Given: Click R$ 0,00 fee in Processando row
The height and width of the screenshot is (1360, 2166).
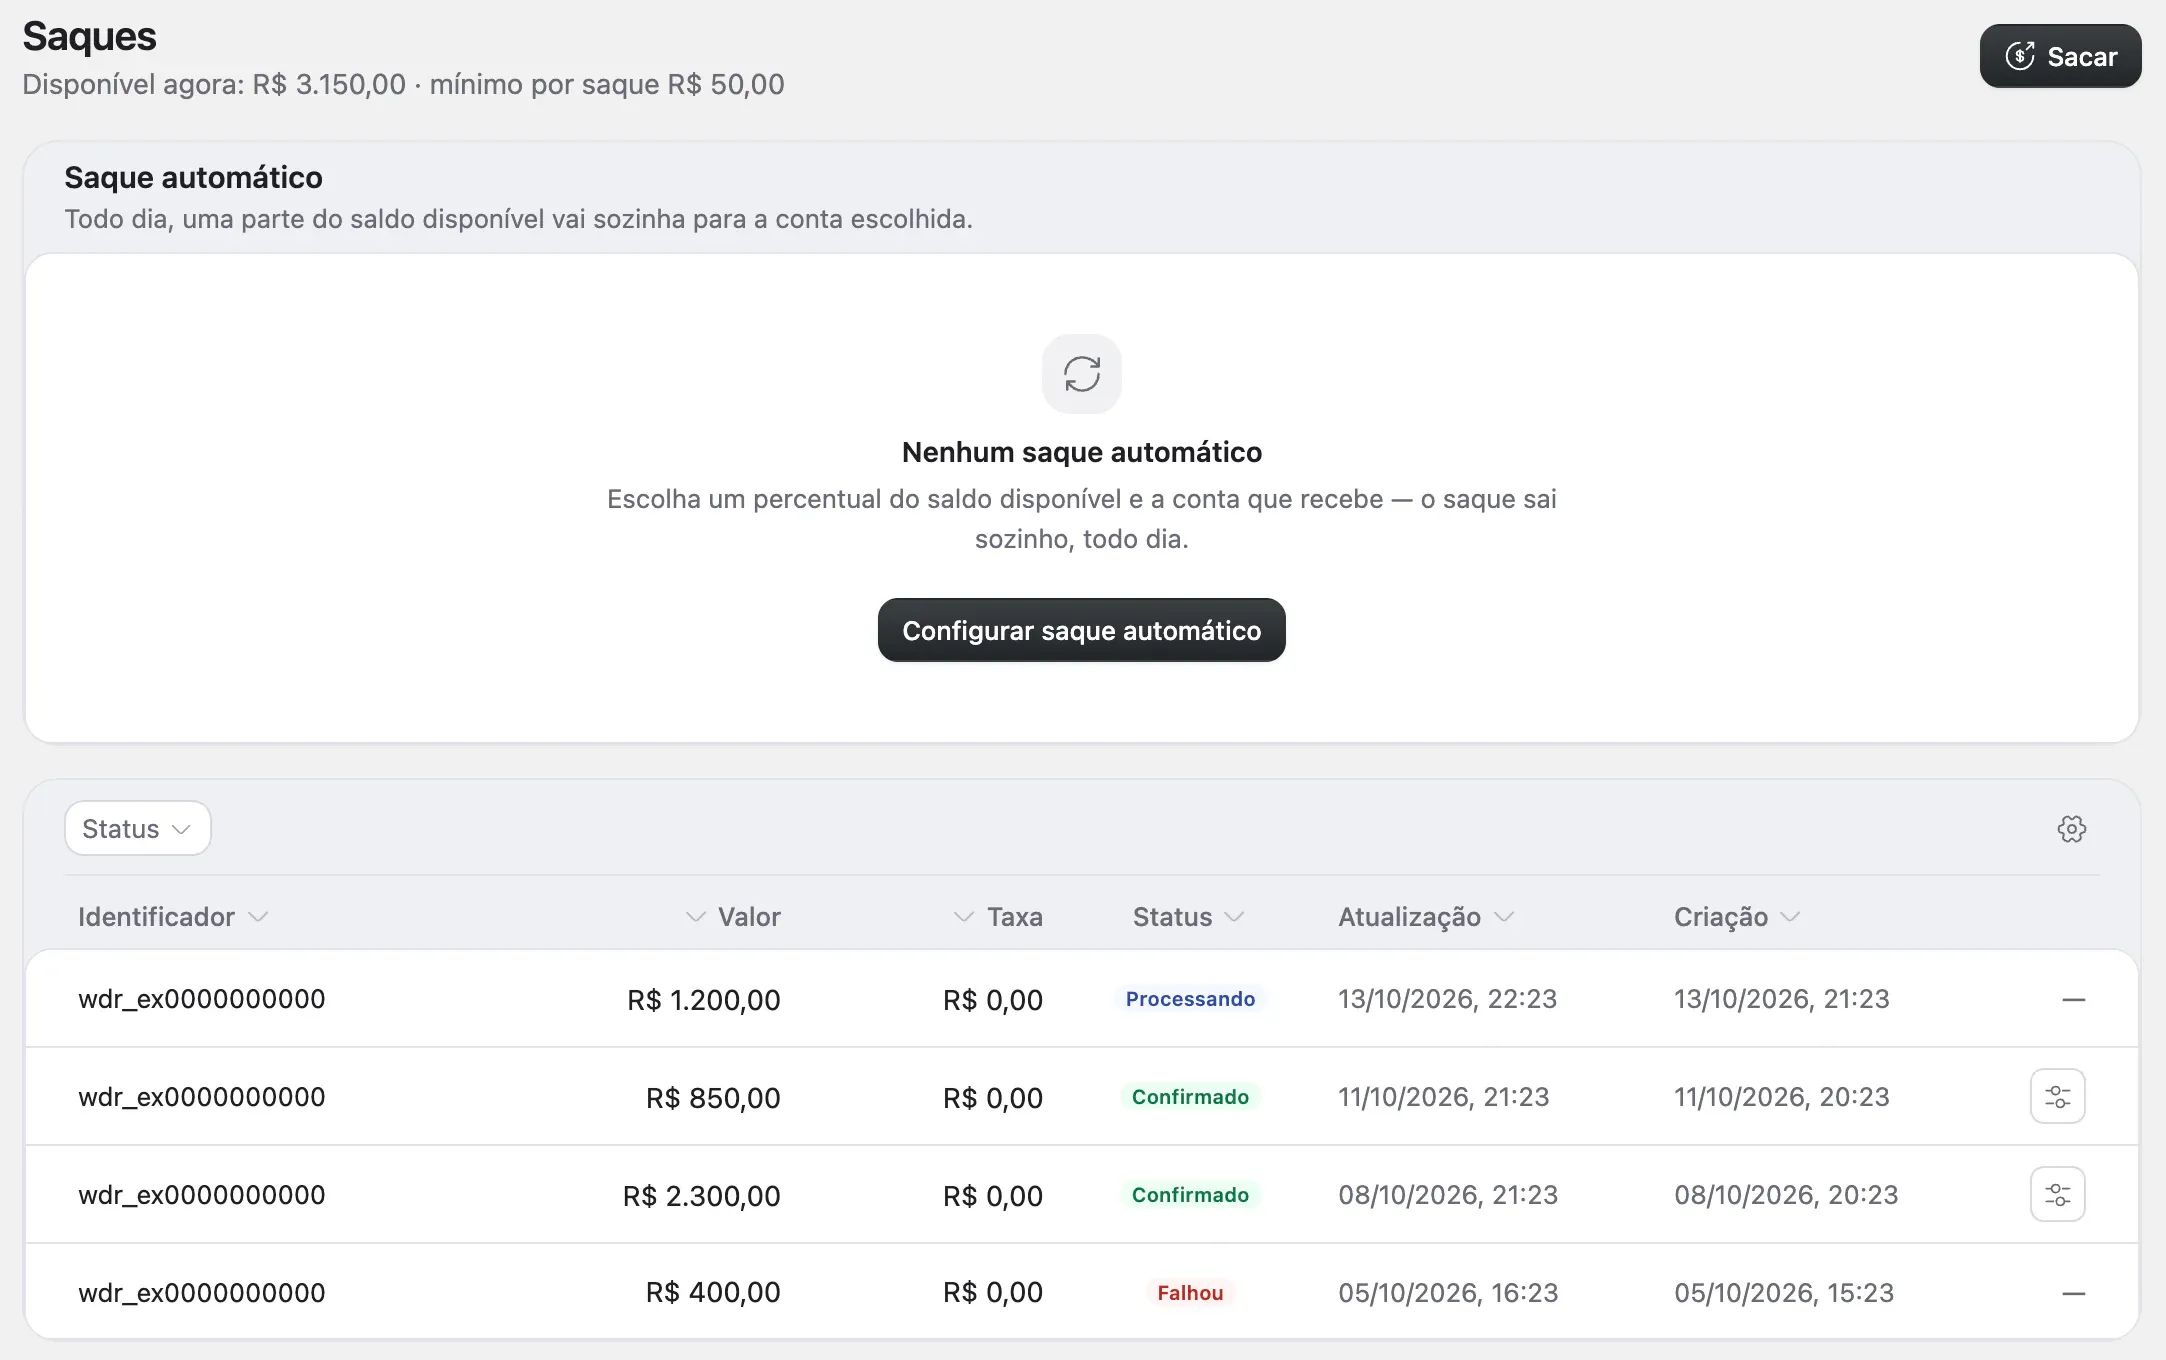Looking at the screenshot, I should pyautogui.click(x=993, y=999).
